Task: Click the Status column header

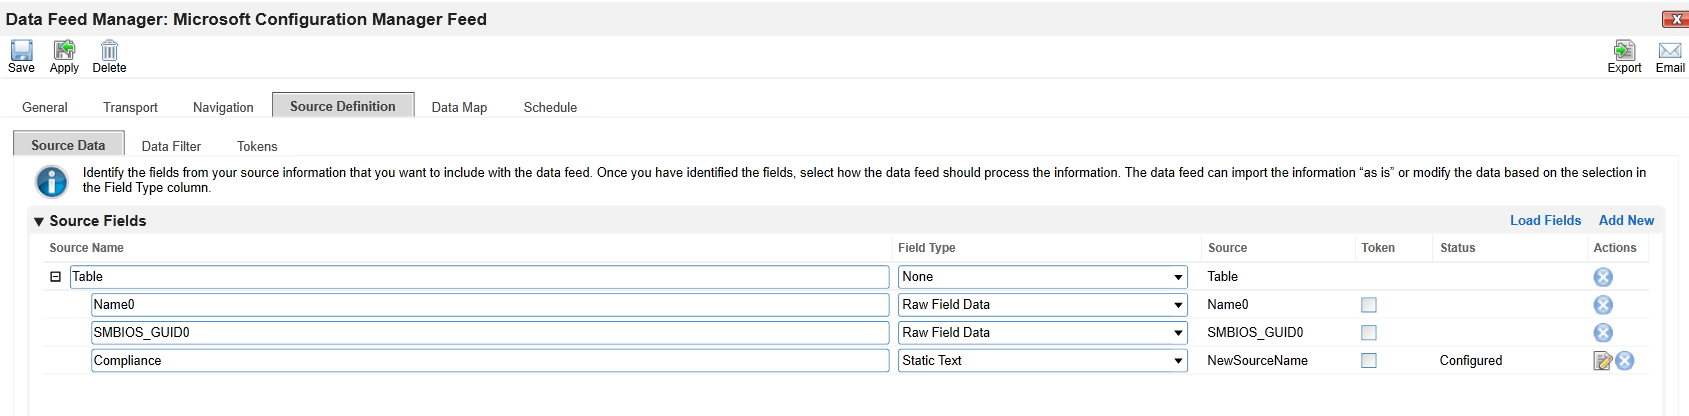Action: pos(1457,248)
